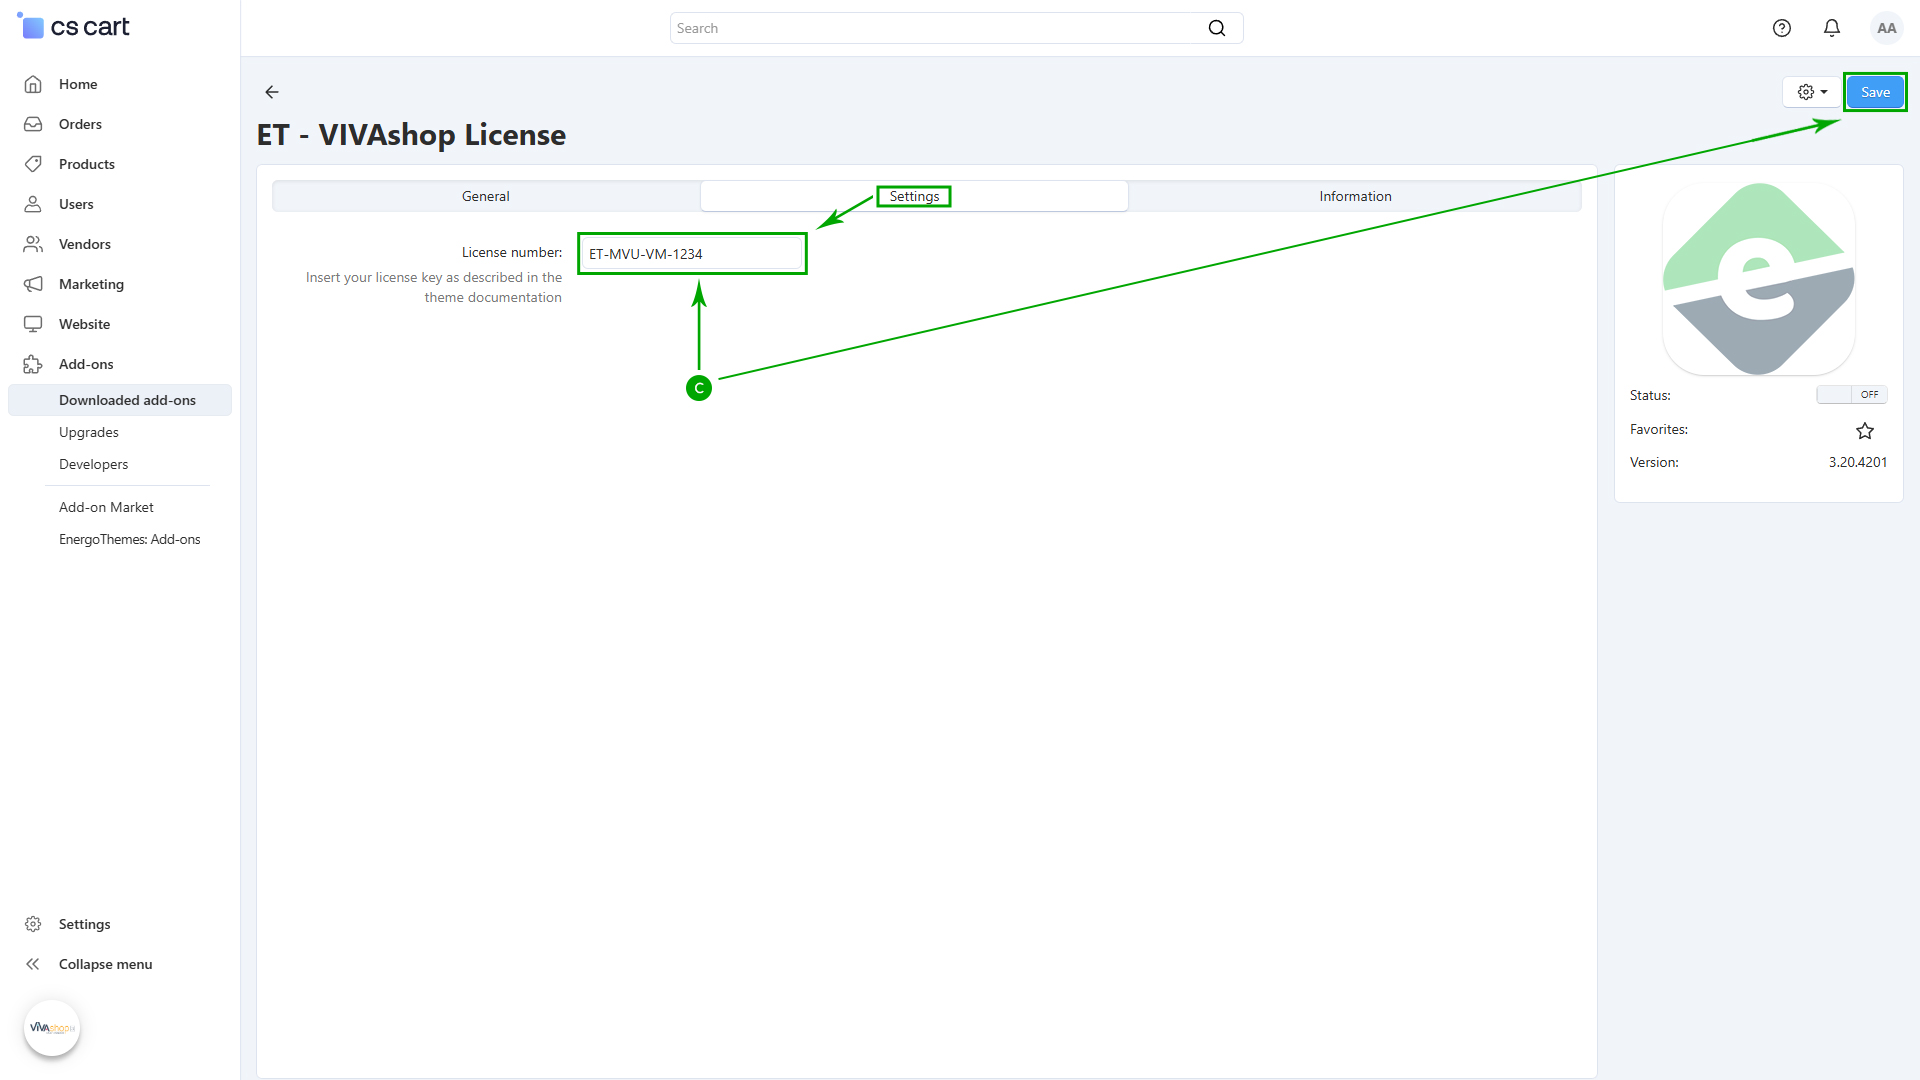Click the ET add-on logo thumbnail
This screenshot has width=1920, height=1080.
click(1758, 279)
